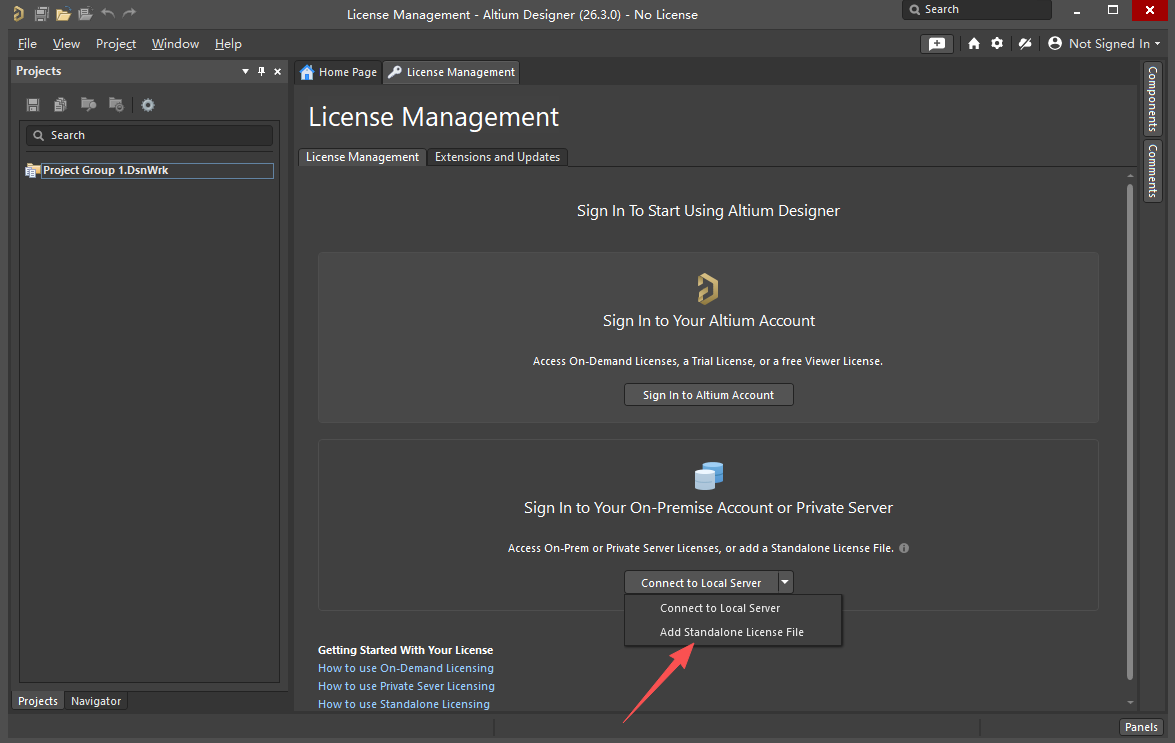Open the Comments side panel
This screenshot has width=1175, height=743.
[x=1153, y=170]
